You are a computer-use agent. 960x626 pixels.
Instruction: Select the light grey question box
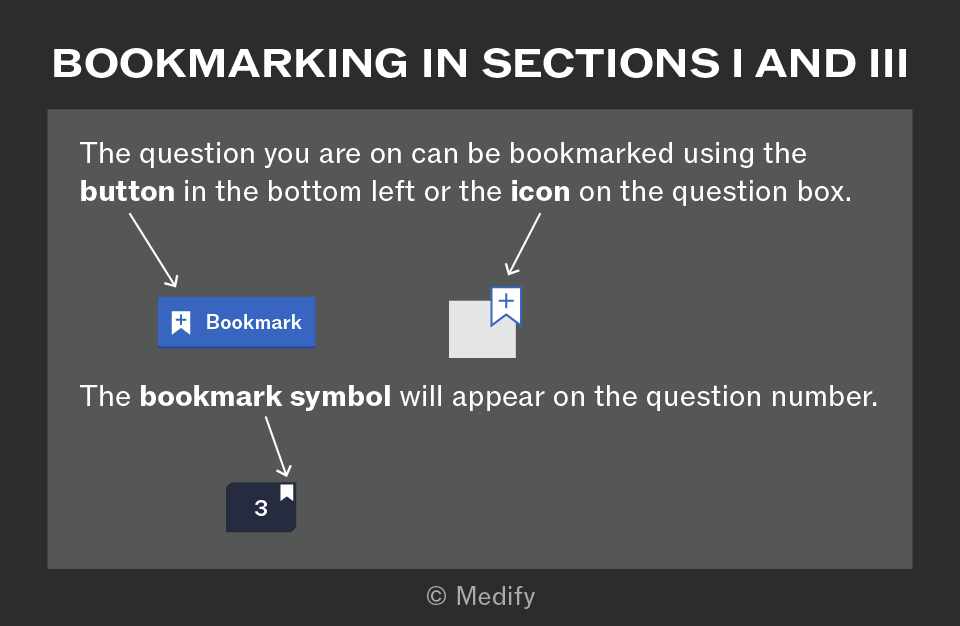click(482, 329)
